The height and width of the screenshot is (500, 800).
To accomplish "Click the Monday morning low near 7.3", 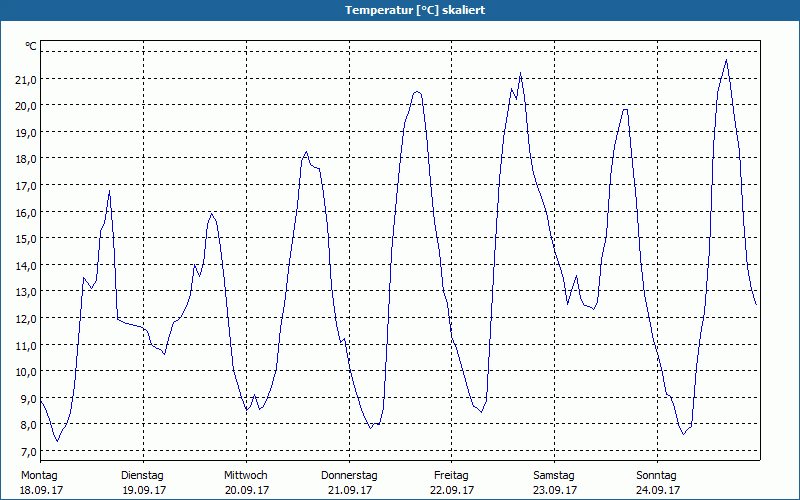I will 58,441.
